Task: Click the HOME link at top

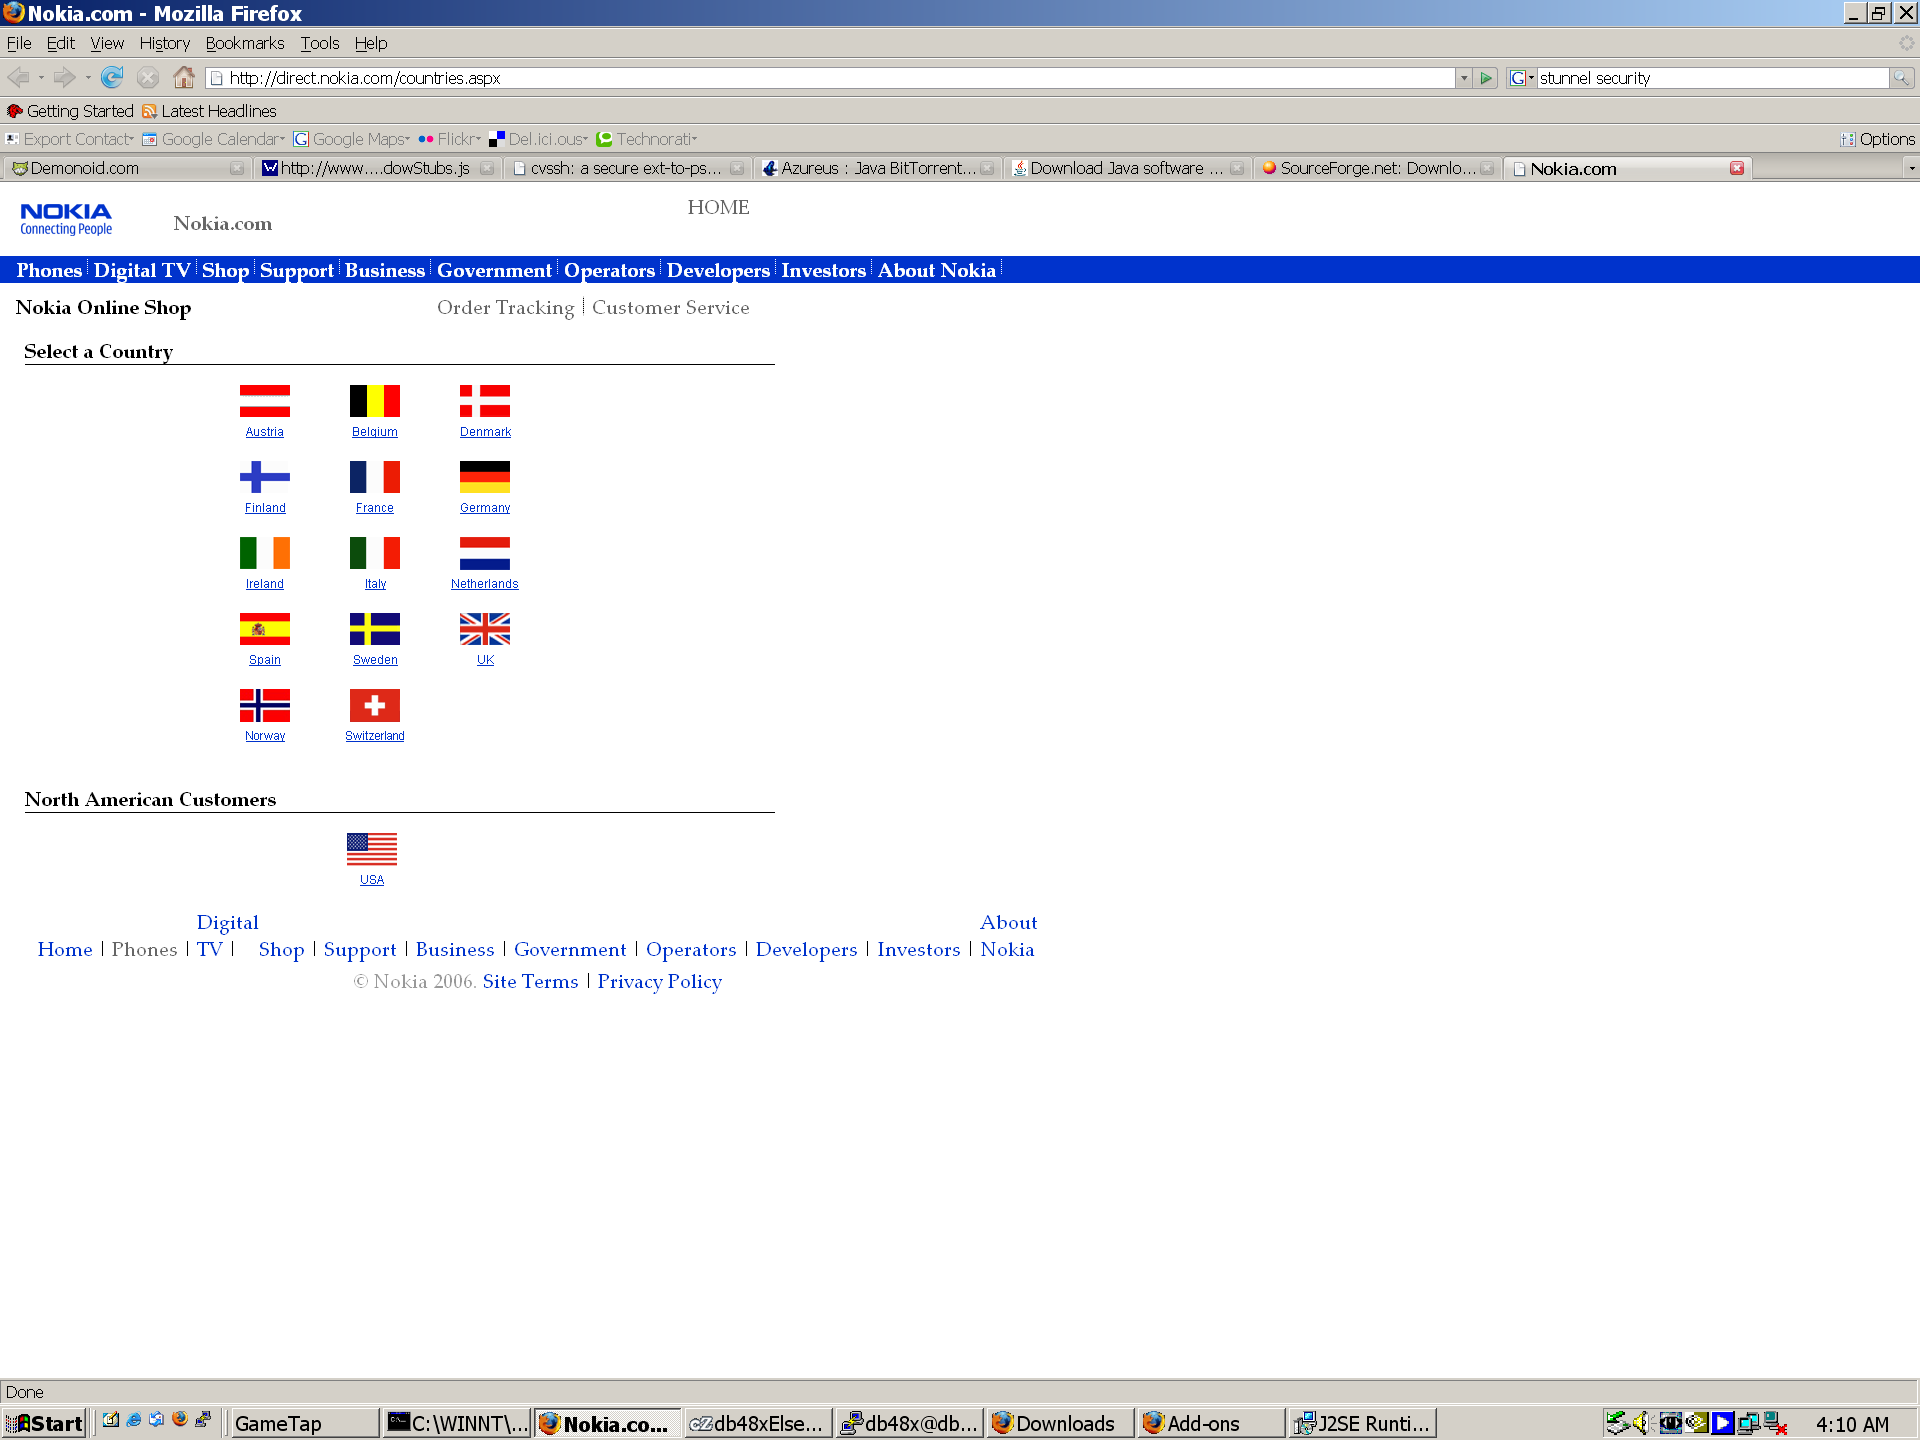Action: tap(718, 207)
